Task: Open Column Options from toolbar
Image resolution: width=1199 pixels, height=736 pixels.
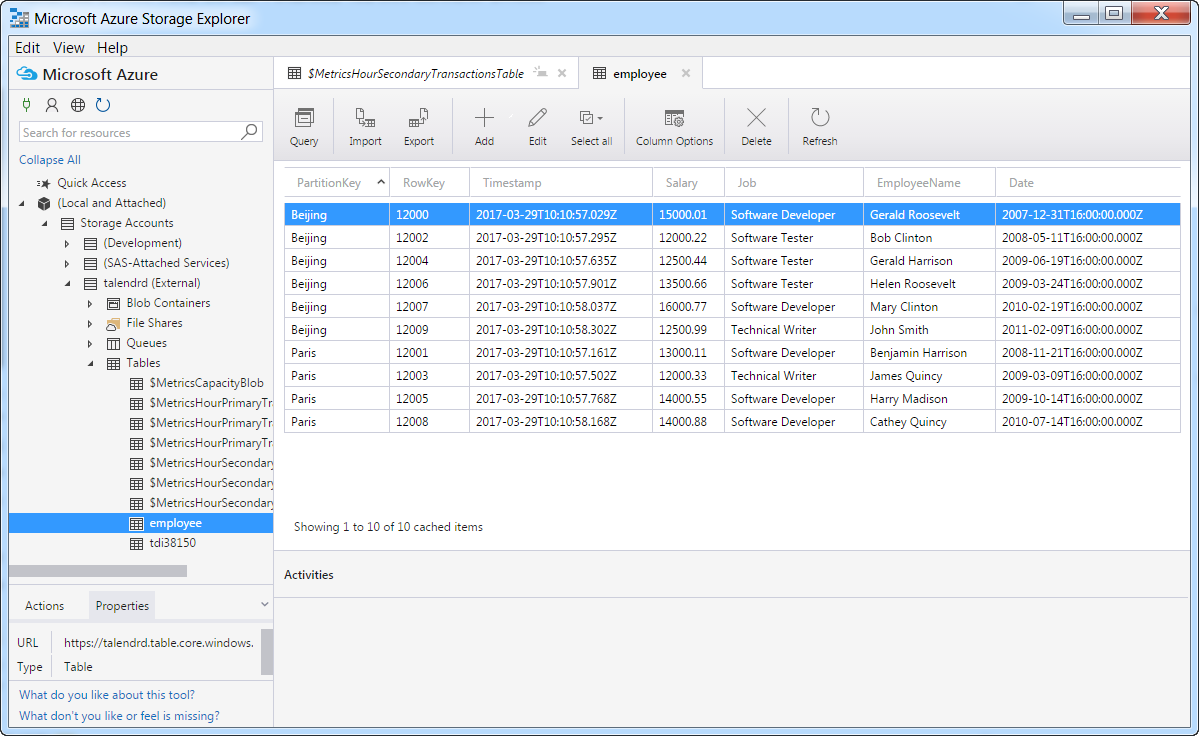Action: (674, 126)
